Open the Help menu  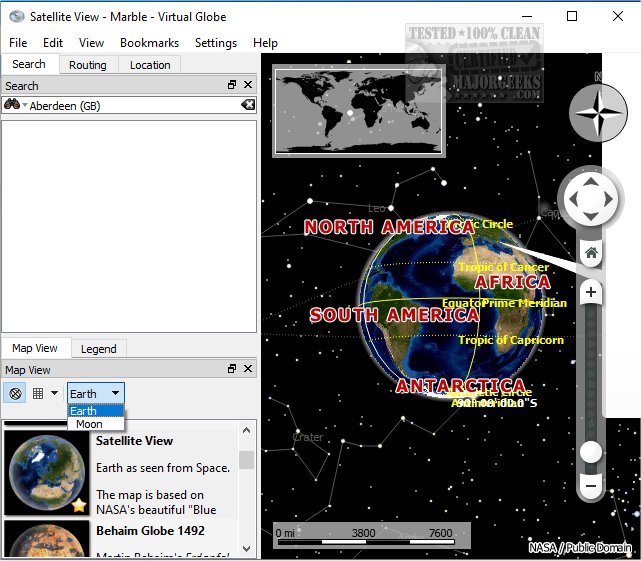(x=265, y=43)
